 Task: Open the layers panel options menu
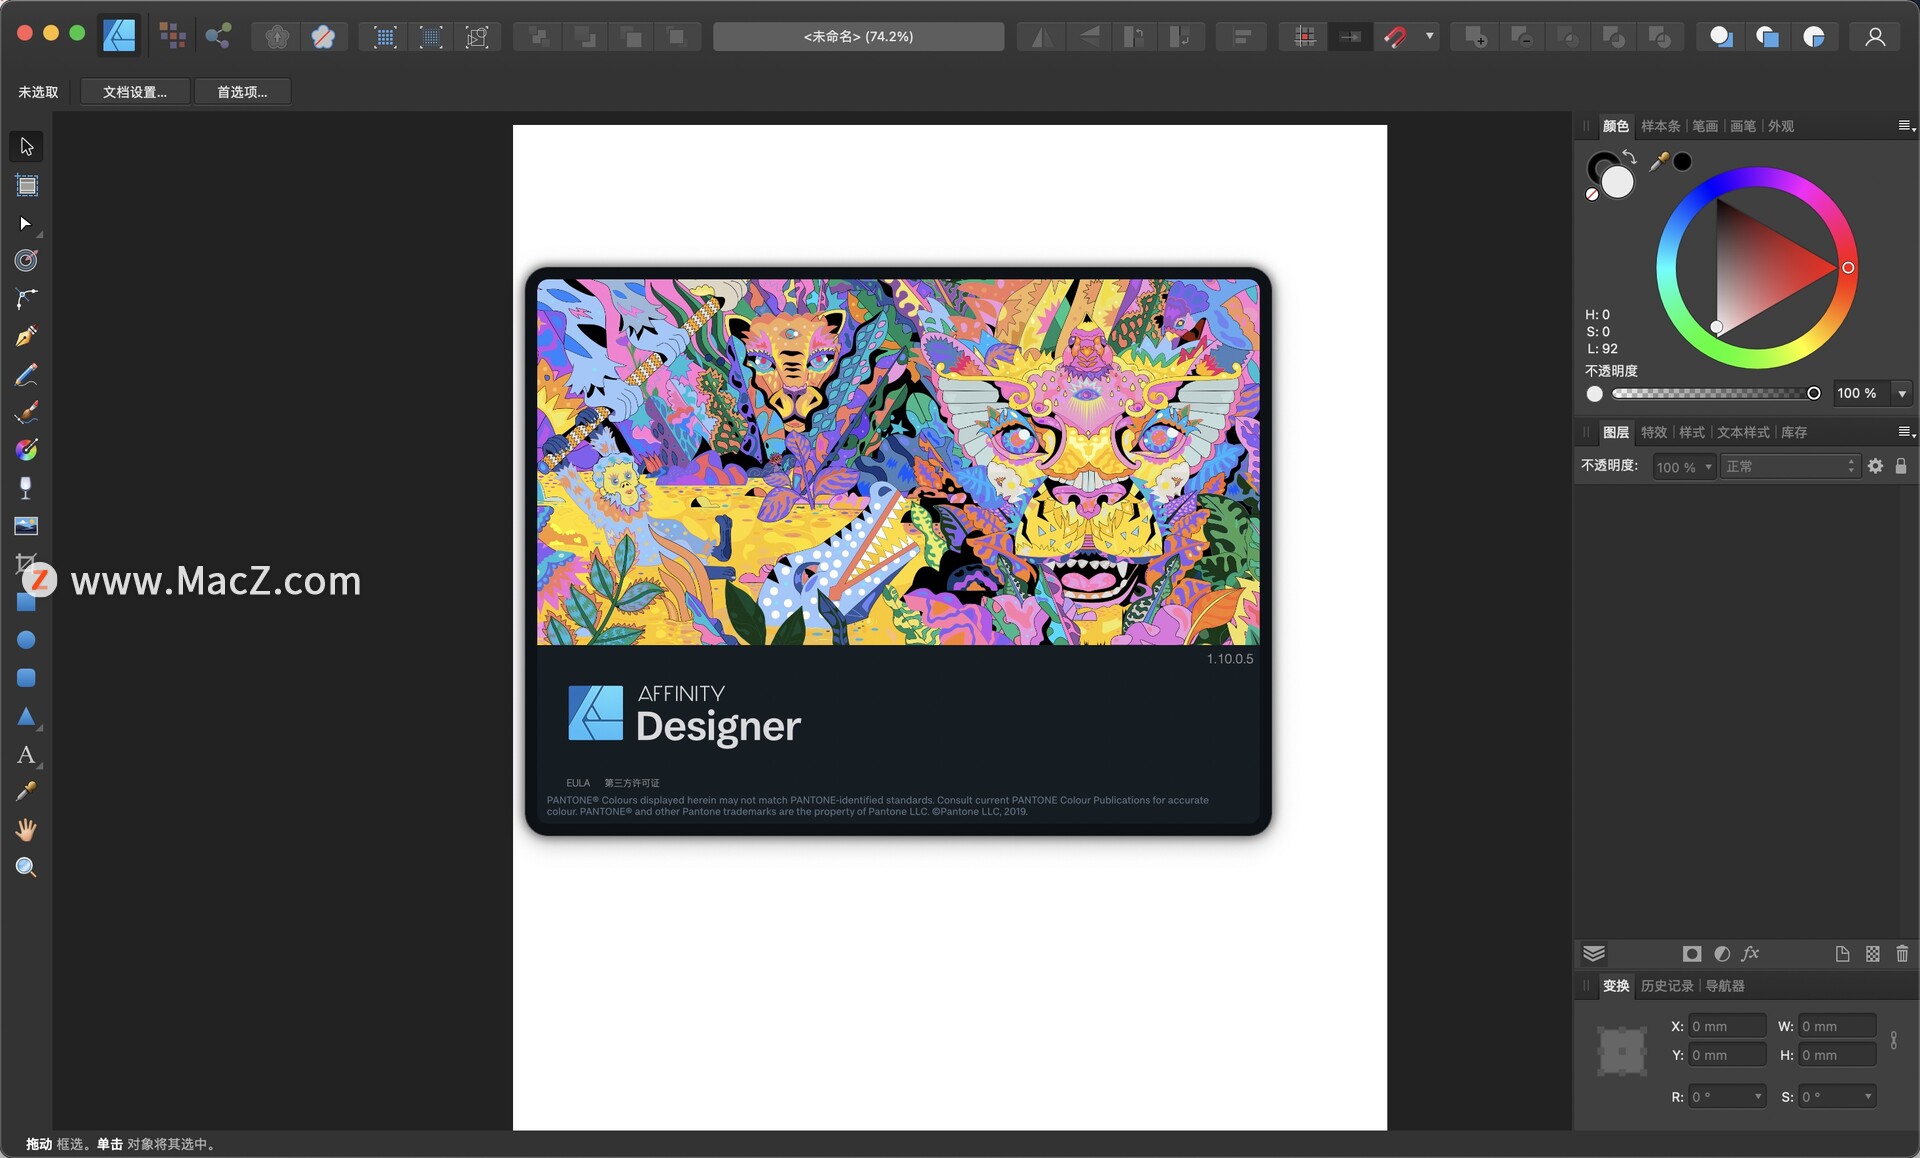point(1906,432)
